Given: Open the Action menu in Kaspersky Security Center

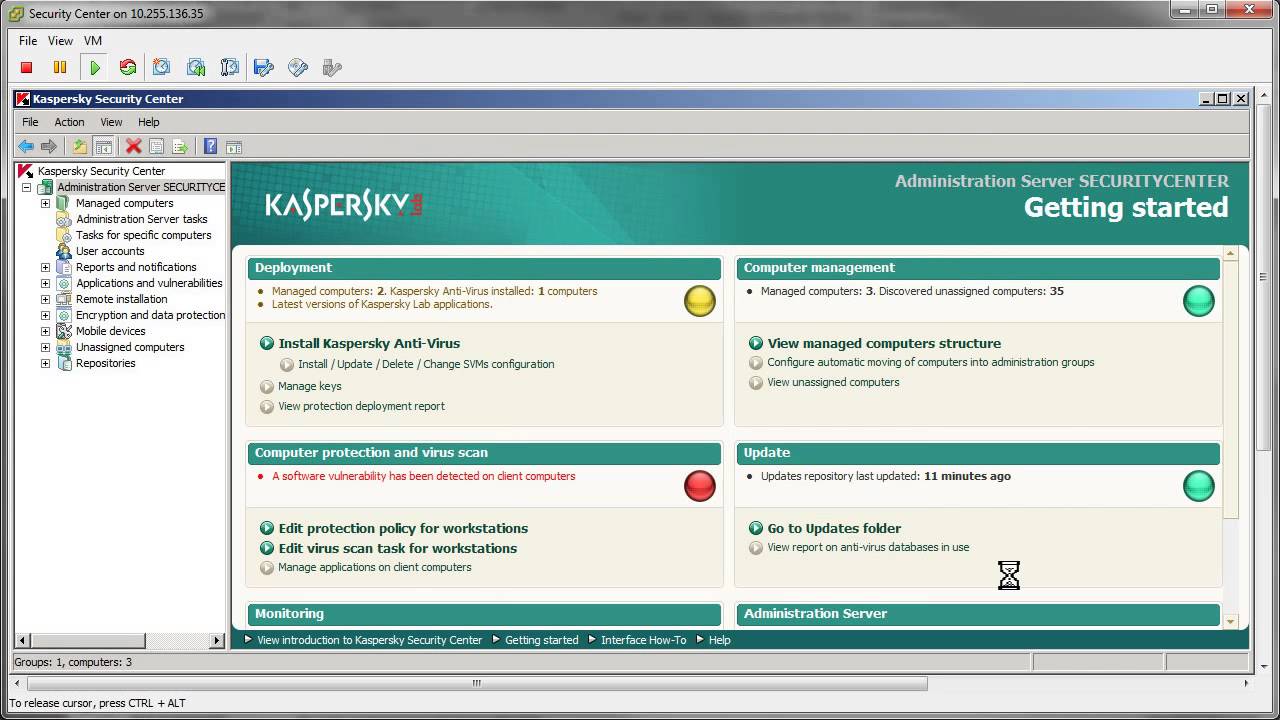Looking at the screenshot, I should (x=69, y=122).
